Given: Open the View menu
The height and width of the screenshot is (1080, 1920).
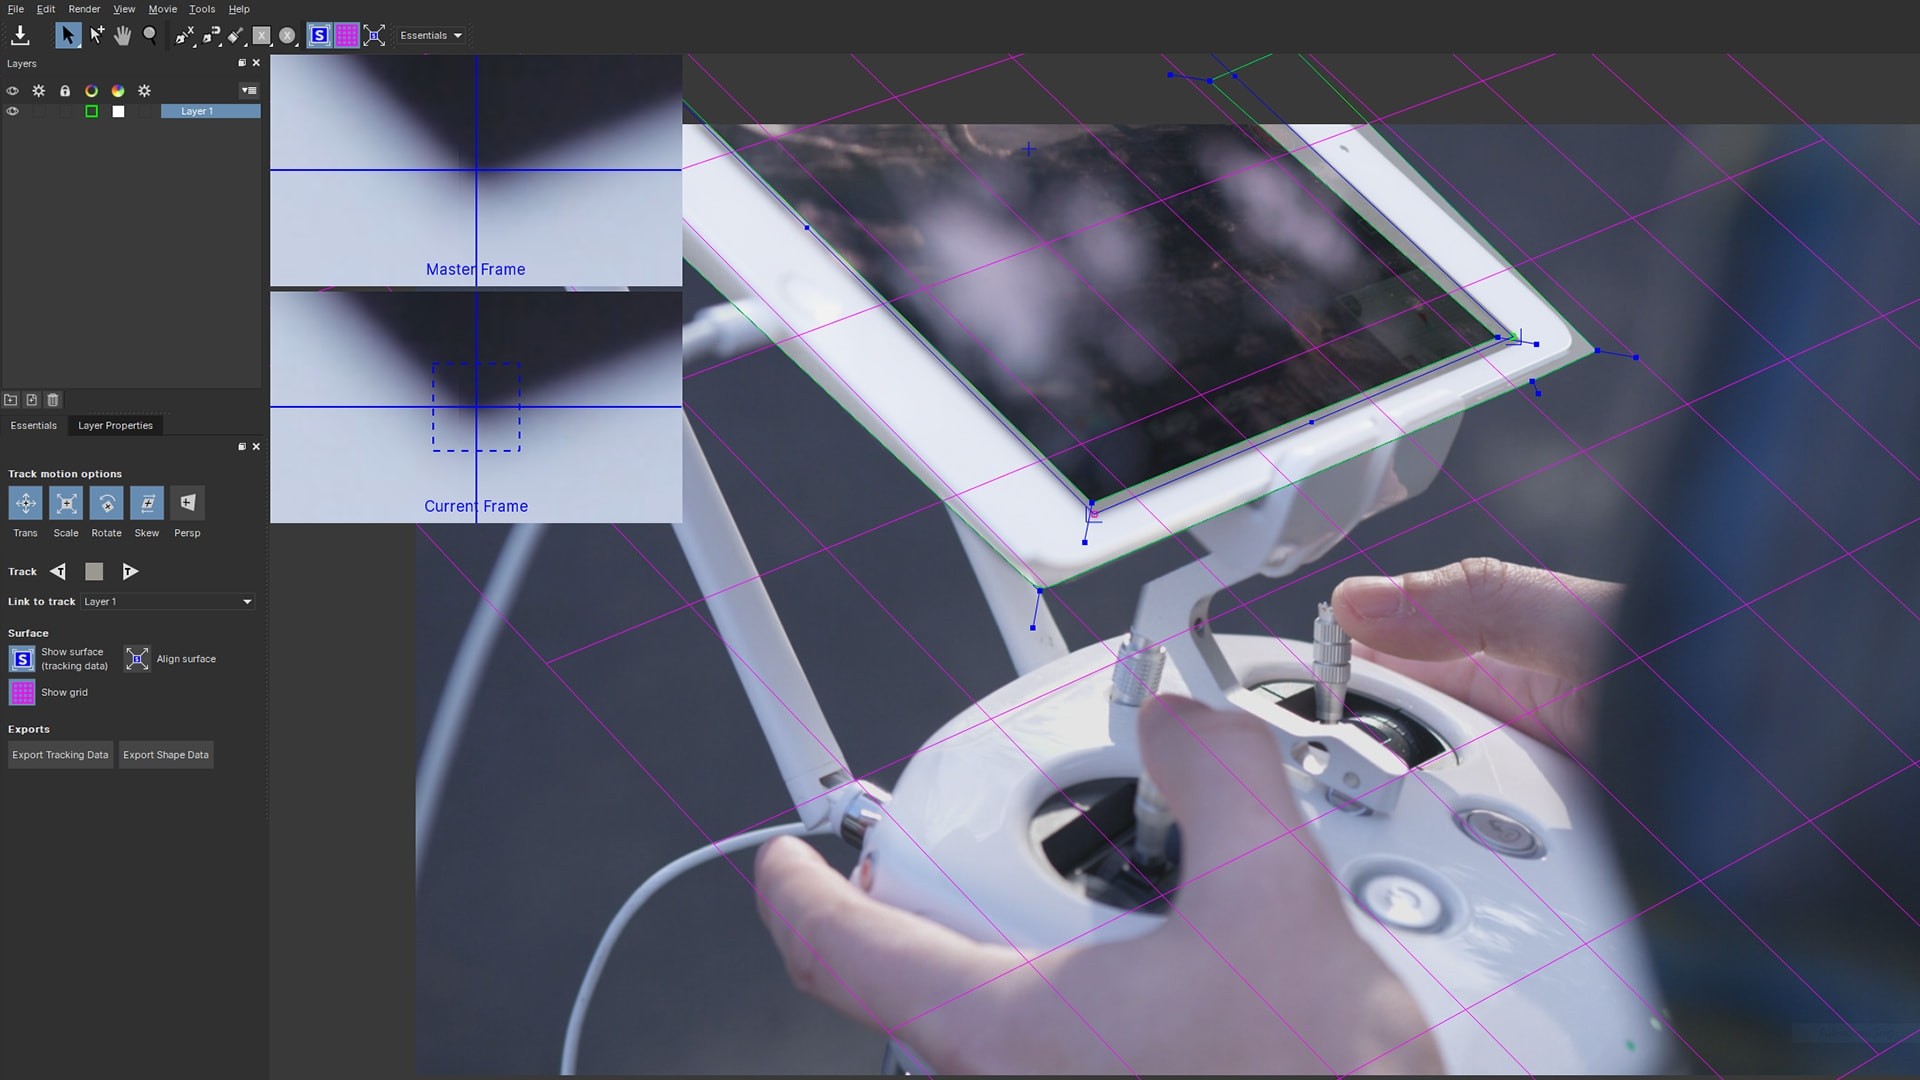Looking at the screenshot, I should coord(124,9).
